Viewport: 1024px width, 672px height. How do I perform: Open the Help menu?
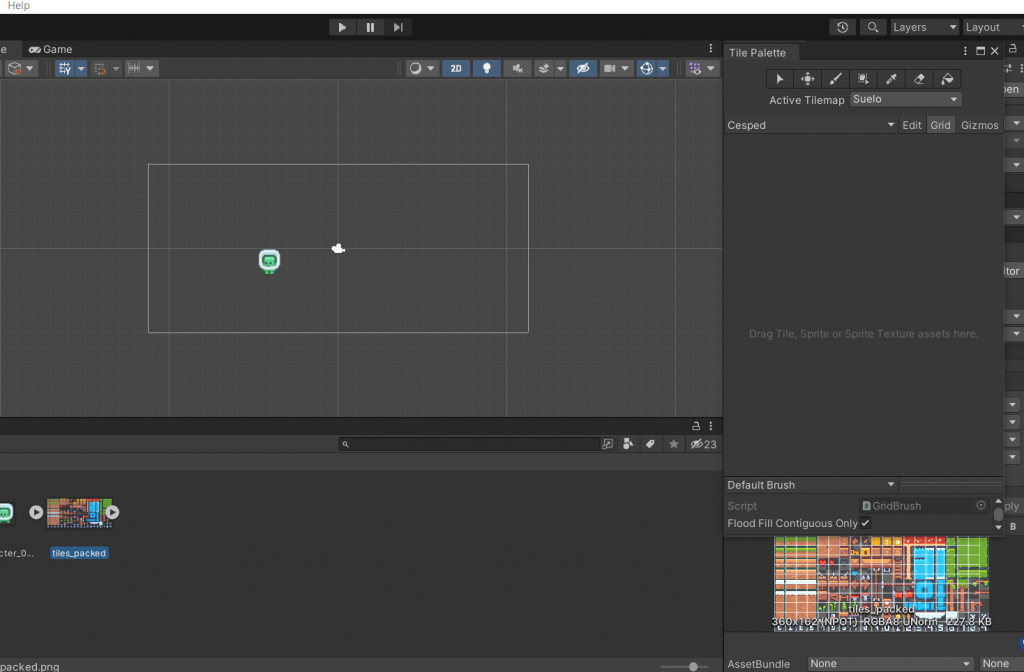pyautogui.click(x=17, y=6)
